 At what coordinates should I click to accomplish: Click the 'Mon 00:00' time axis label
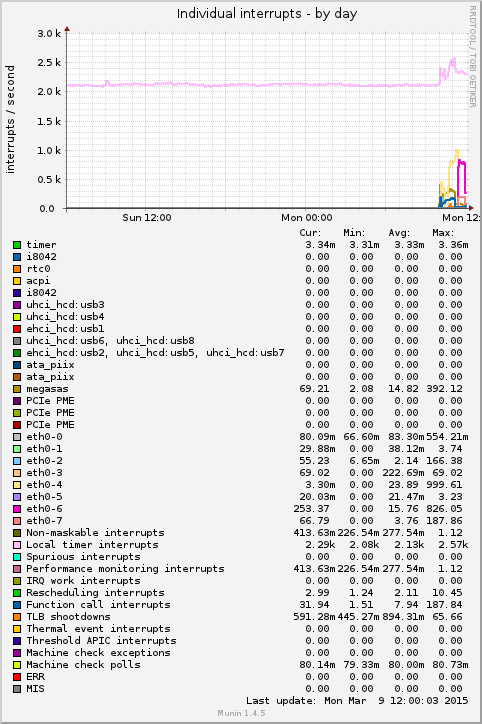tap(307, 217)
